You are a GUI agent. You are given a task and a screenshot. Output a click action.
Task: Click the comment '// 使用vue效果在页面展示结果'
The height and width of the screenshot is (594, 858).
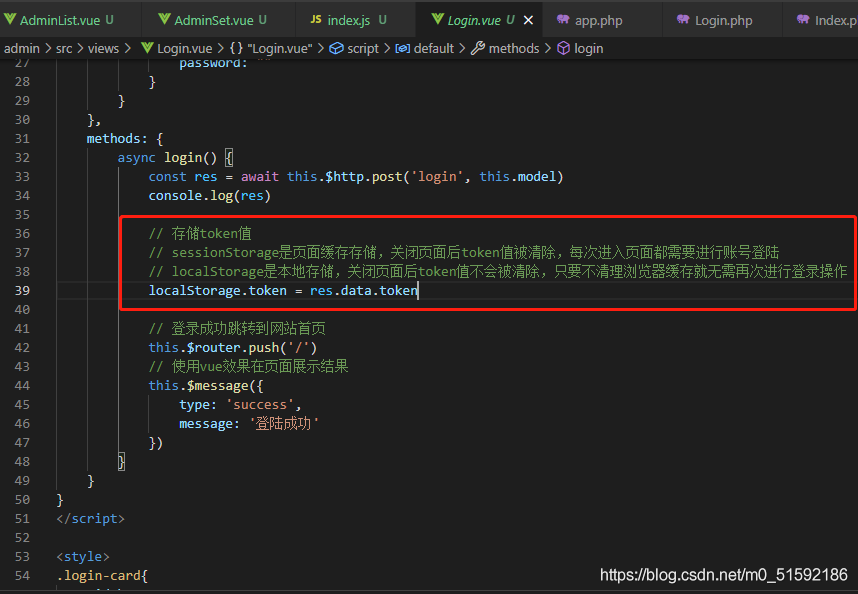248,366
